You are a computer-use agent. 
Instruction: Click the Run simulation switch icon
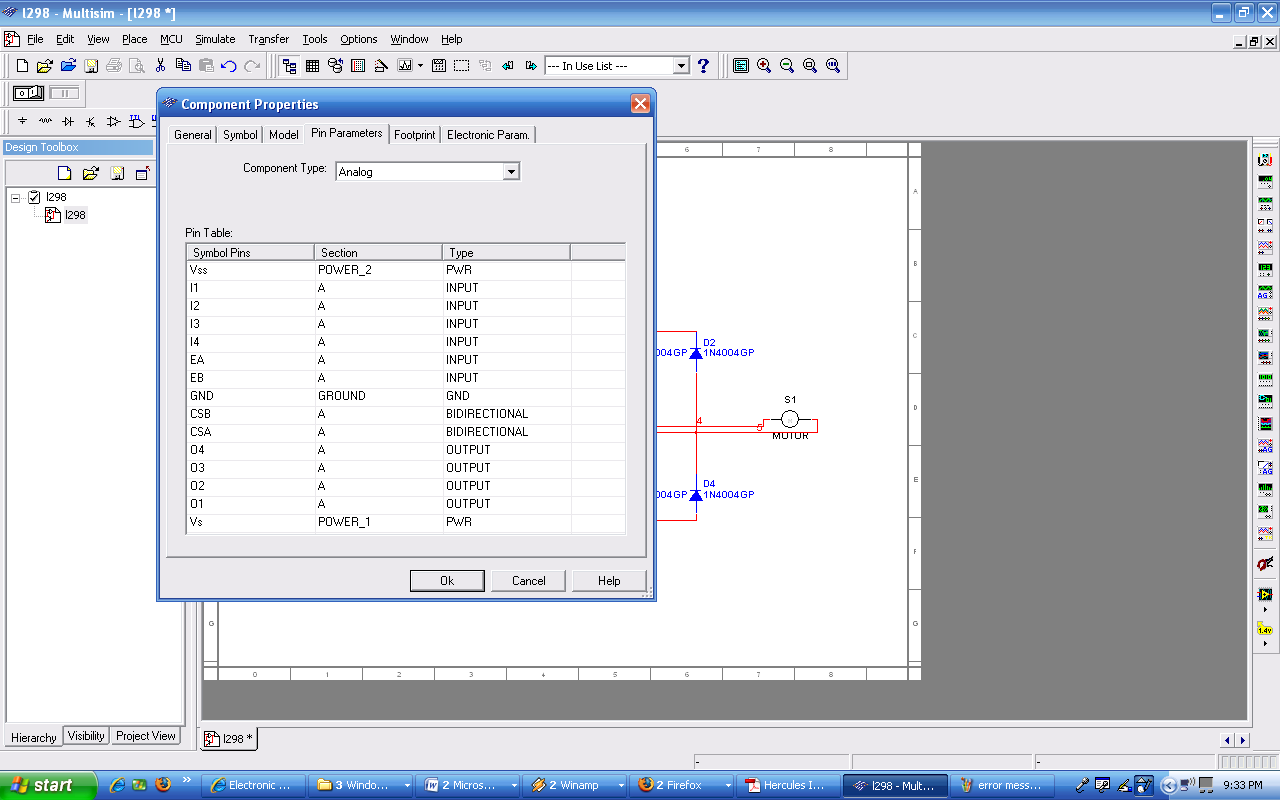[28, 93]
